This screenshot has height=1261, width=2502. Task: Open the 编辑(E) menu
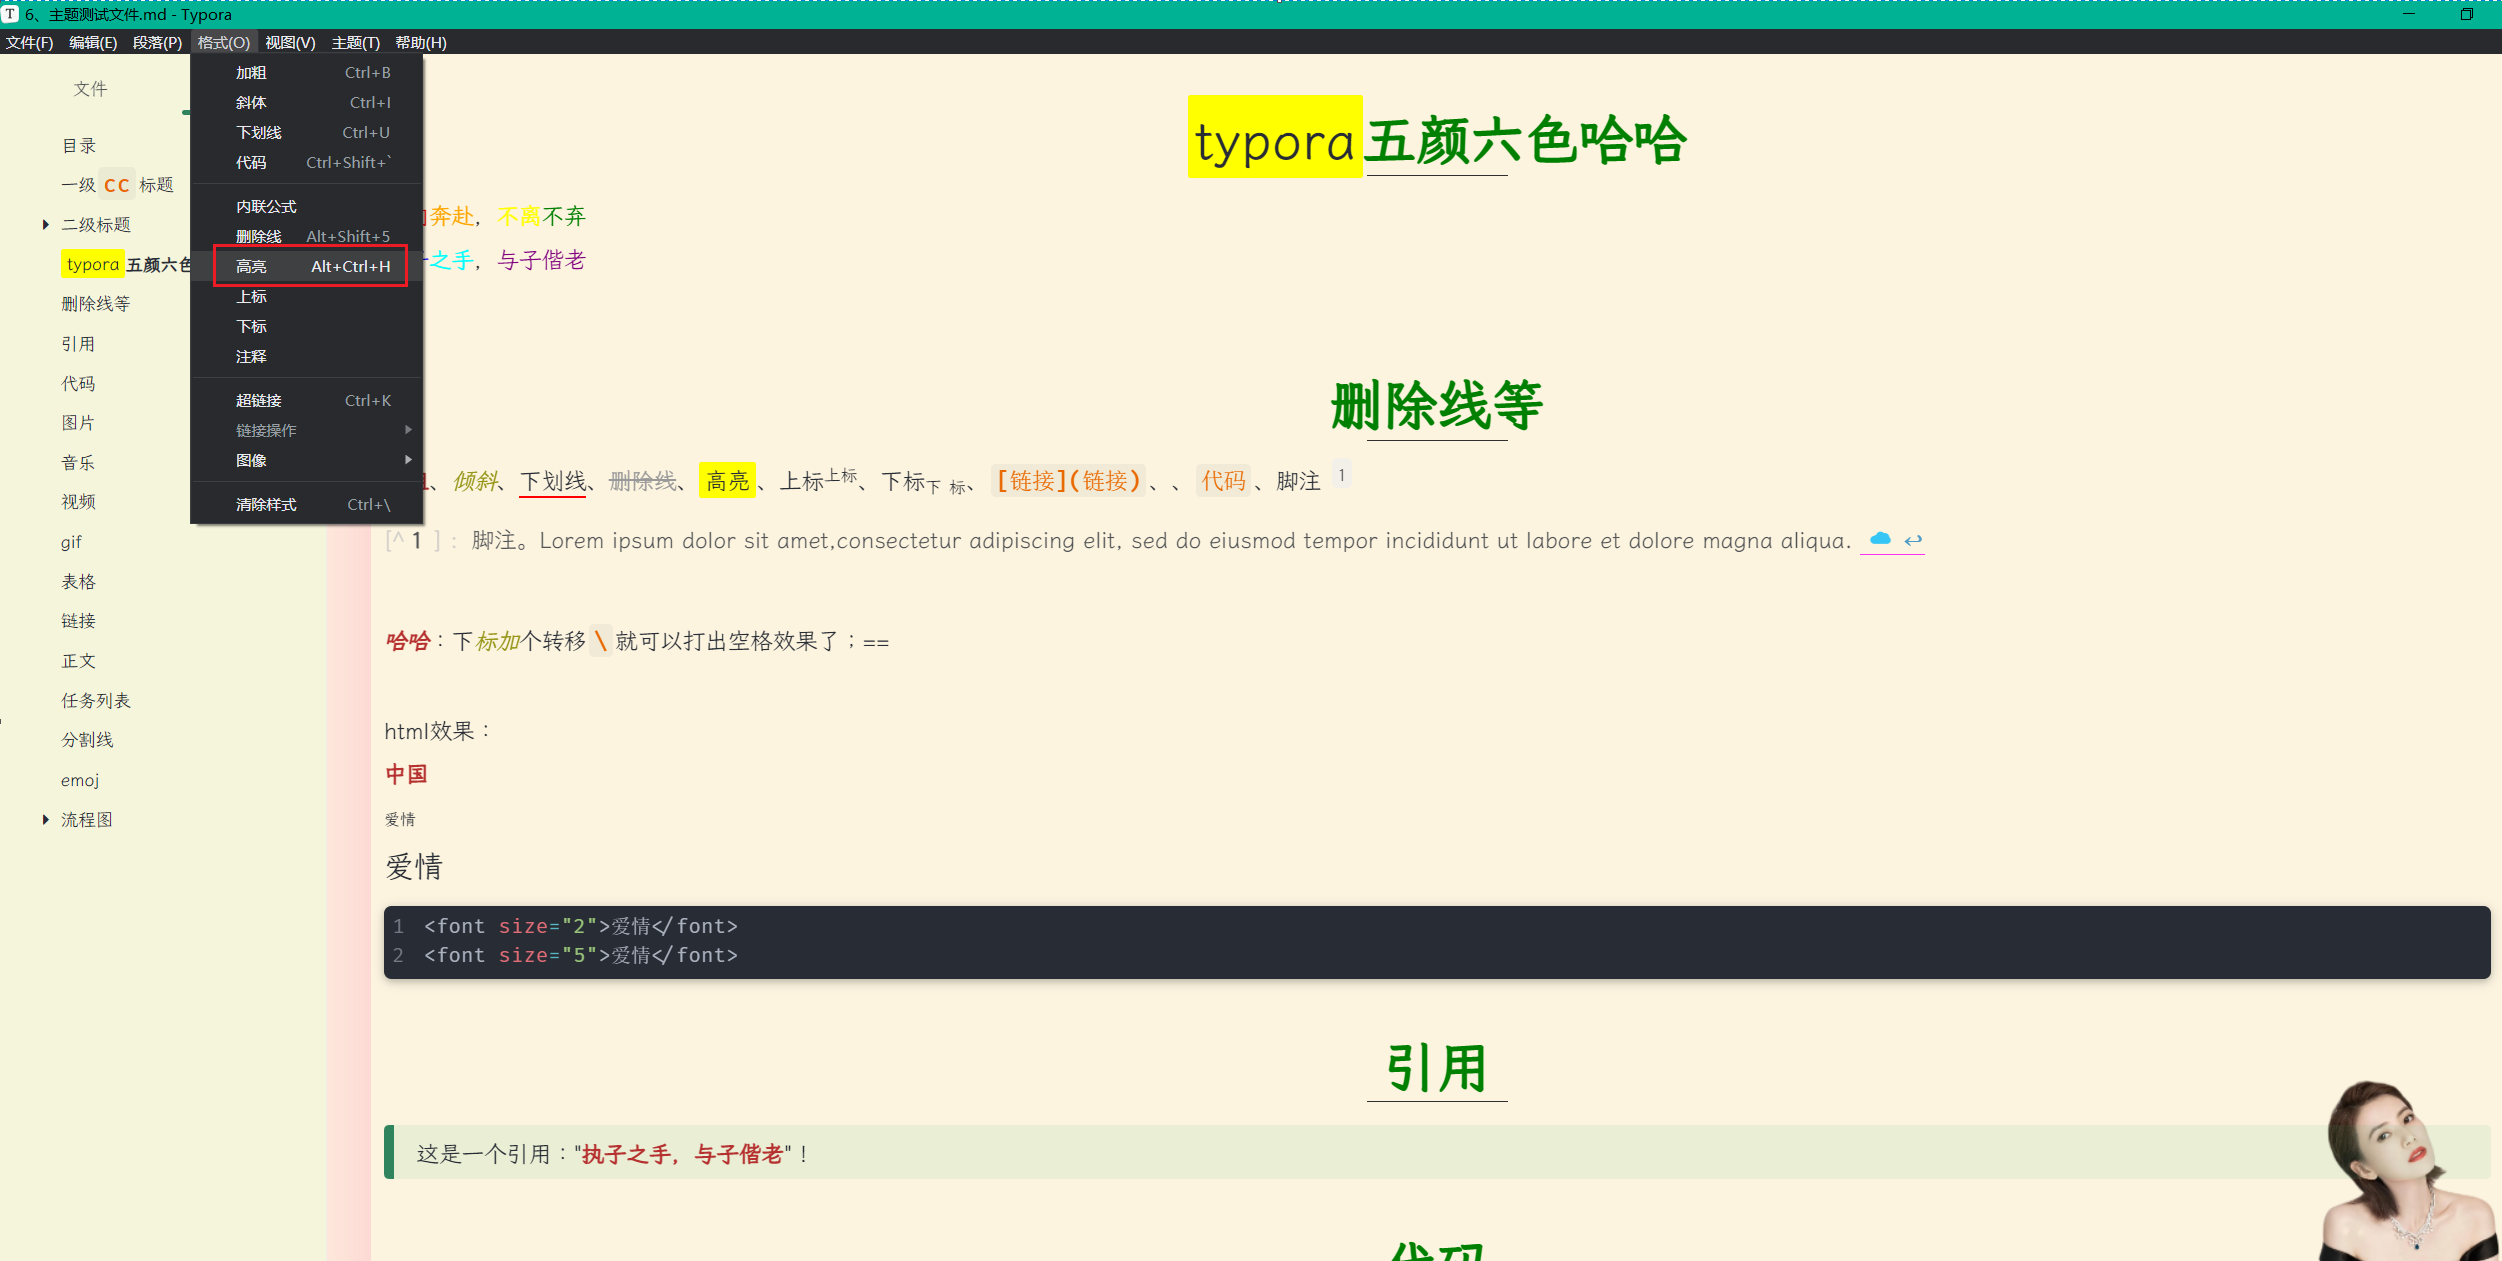click(x=93, y=42)
